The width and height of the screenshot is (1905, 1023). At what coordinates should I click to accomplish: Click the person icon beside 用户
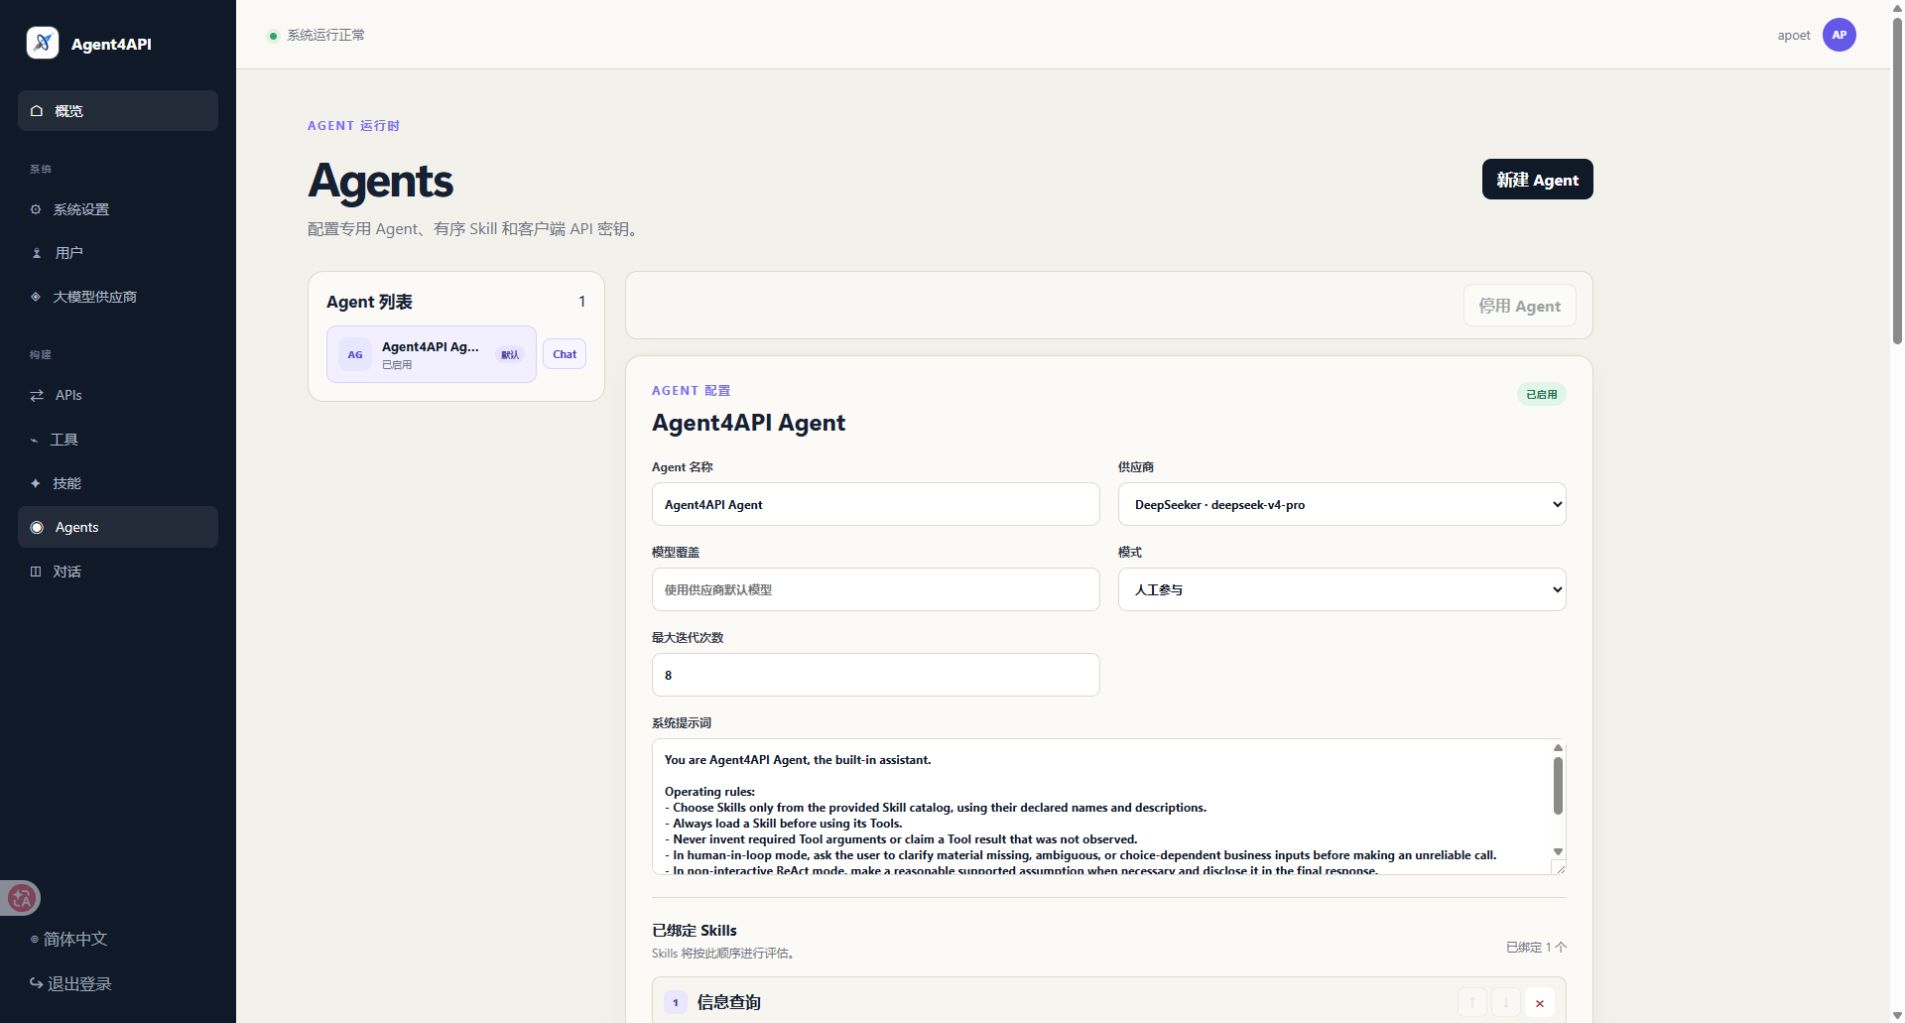click(36, 254)
